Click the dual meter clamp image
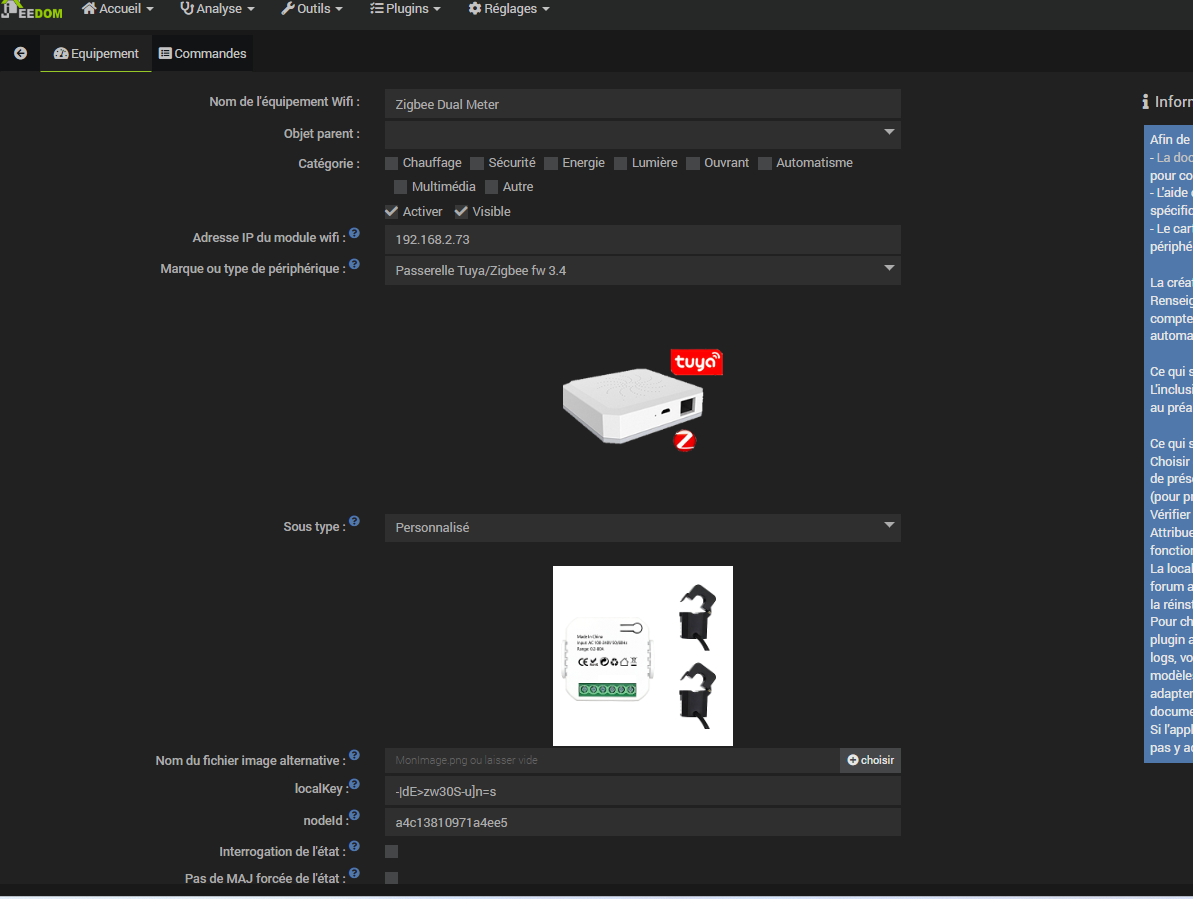This screenshot has height=899, width=1193. click(643, 656)
